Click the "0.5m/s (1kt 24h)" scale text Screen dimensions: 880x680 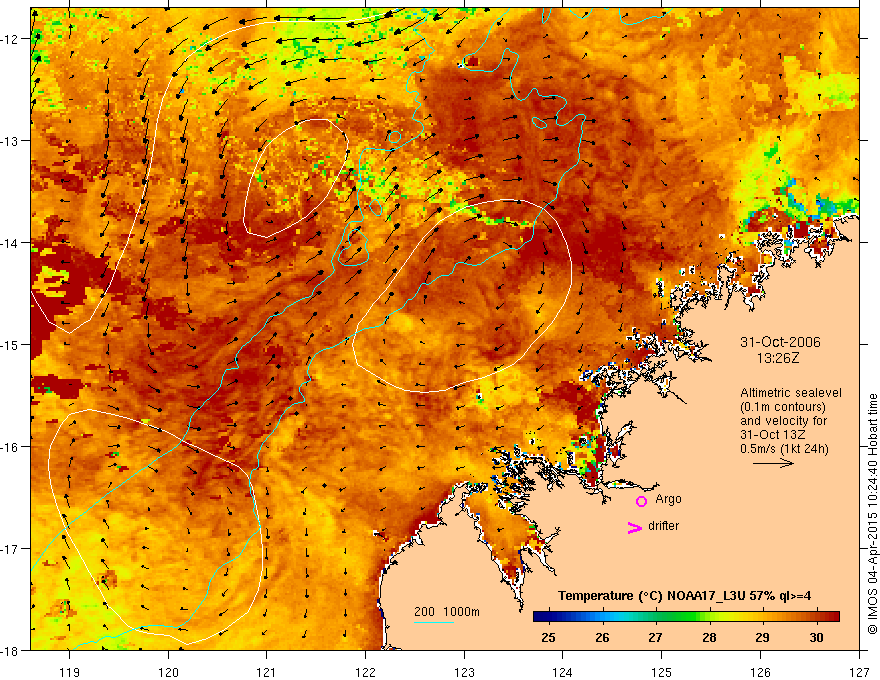(784, 449)
